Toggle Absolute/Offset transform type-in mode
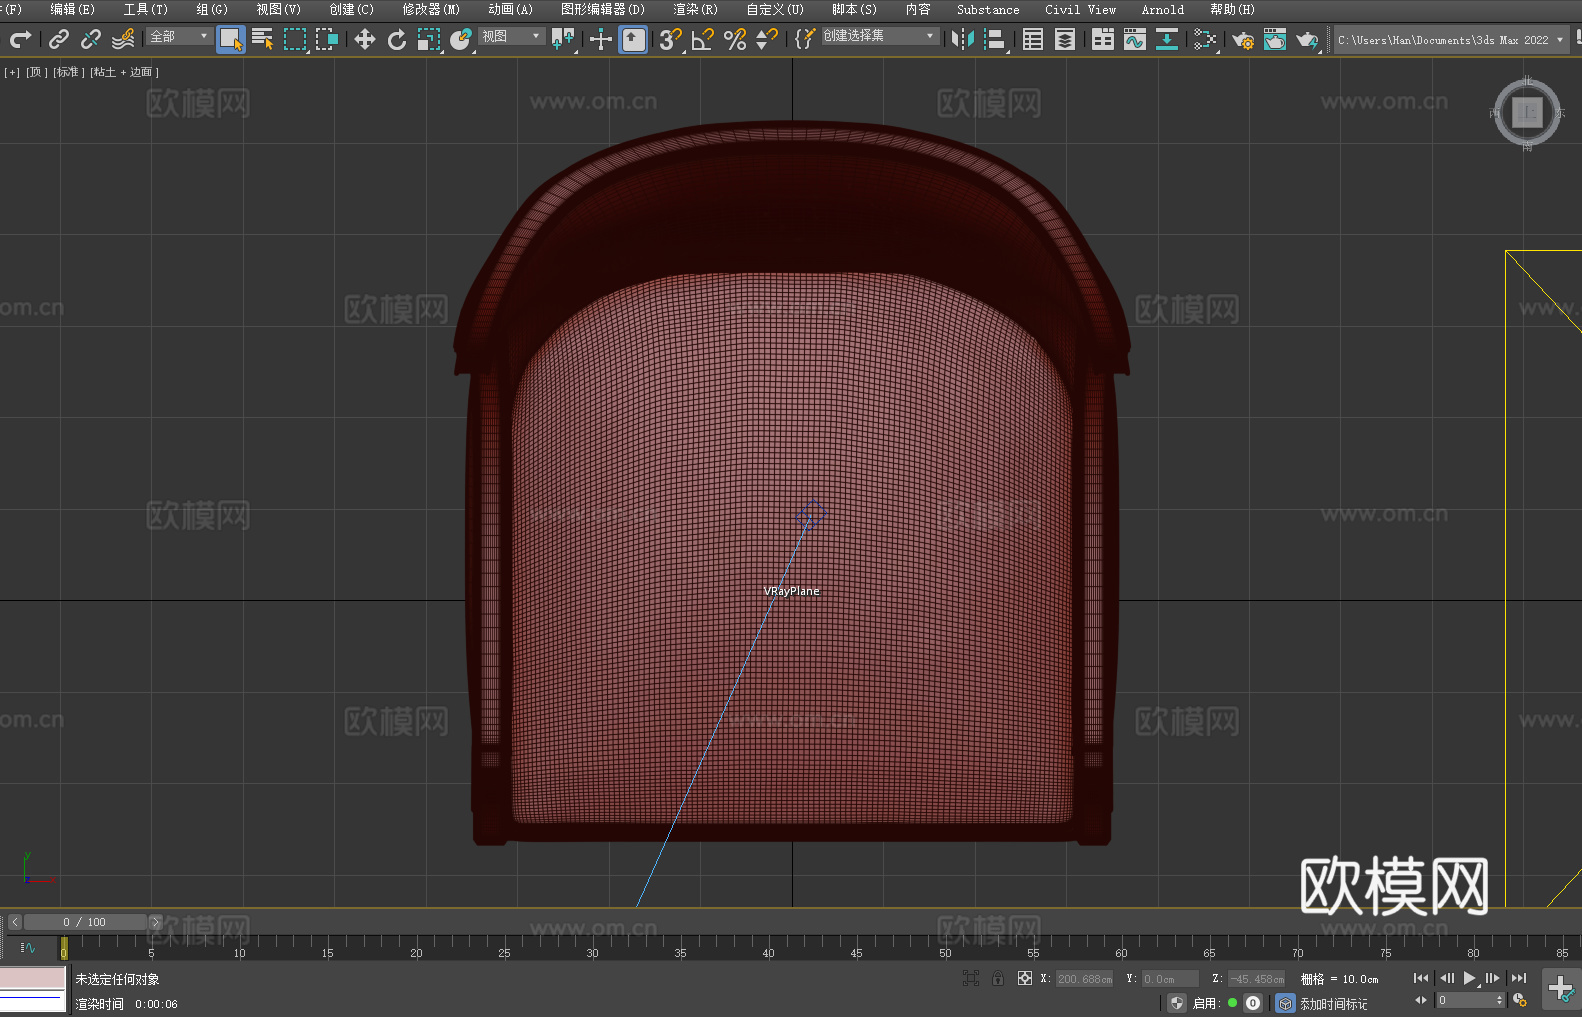The height and width of the screenshot is (1017, 1582). (x=1025, y=978)
